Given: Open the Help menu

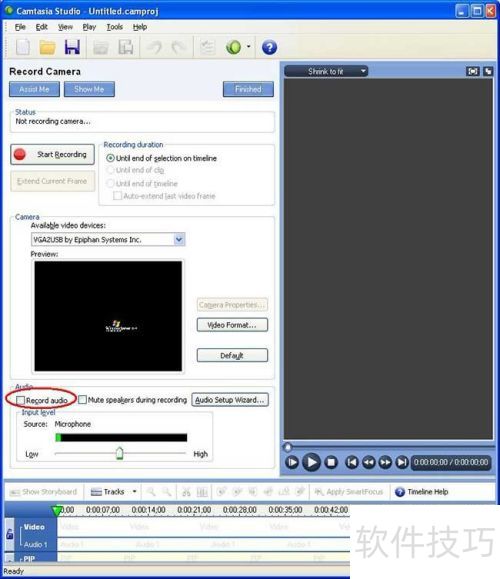Looking at the screenshot, I should [x=140, y=27].
